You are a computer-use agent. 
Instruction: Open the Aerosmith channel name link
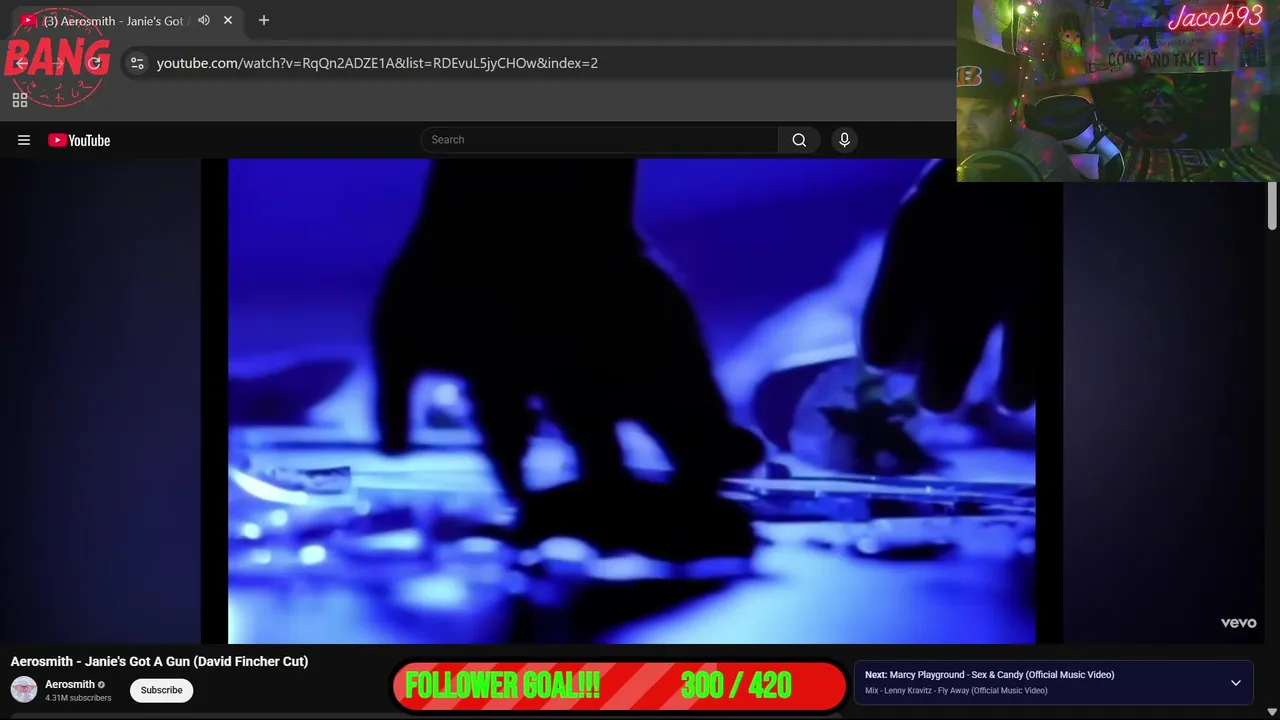click(x=70, y=684)
